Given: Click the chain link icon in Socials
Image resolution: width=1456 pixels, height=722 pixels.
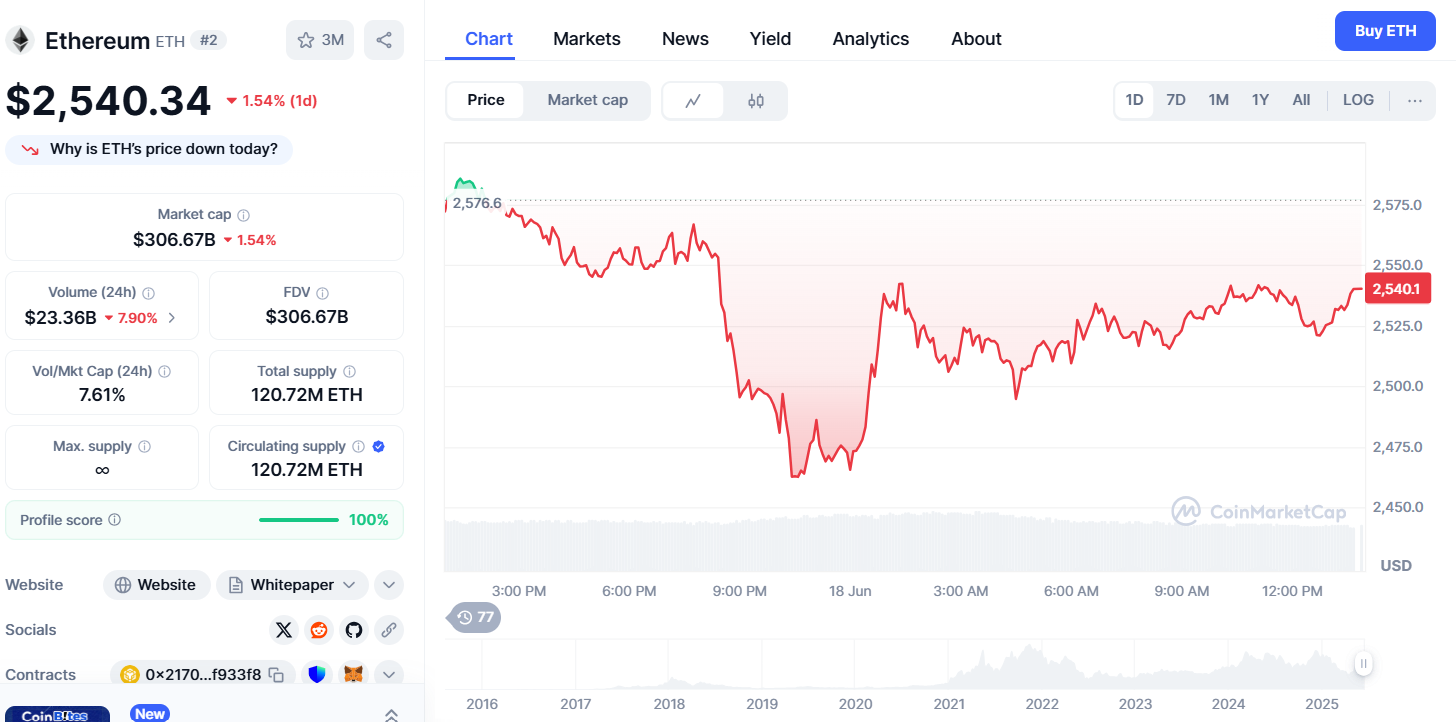Looking at the screenshot, I should (388, 630).
